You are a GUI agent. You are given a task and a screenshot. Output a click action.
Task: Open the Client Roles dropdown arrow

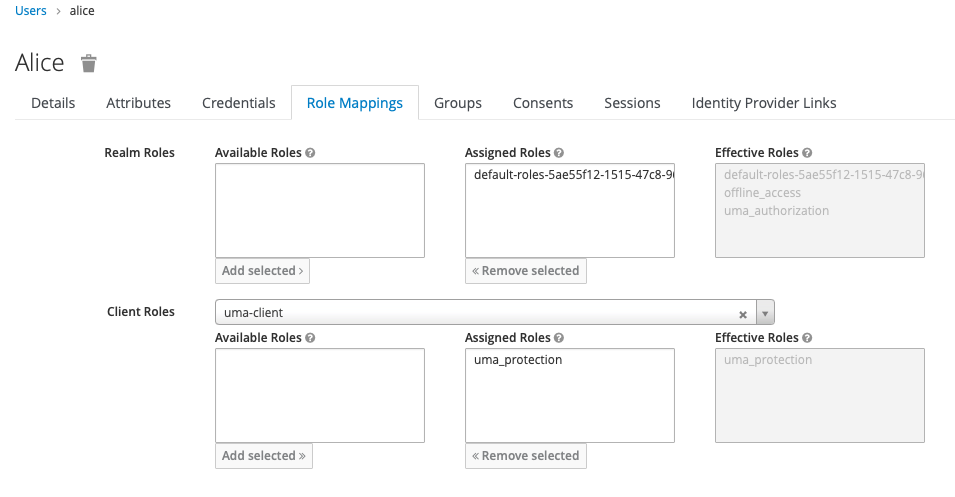[765, 313]
